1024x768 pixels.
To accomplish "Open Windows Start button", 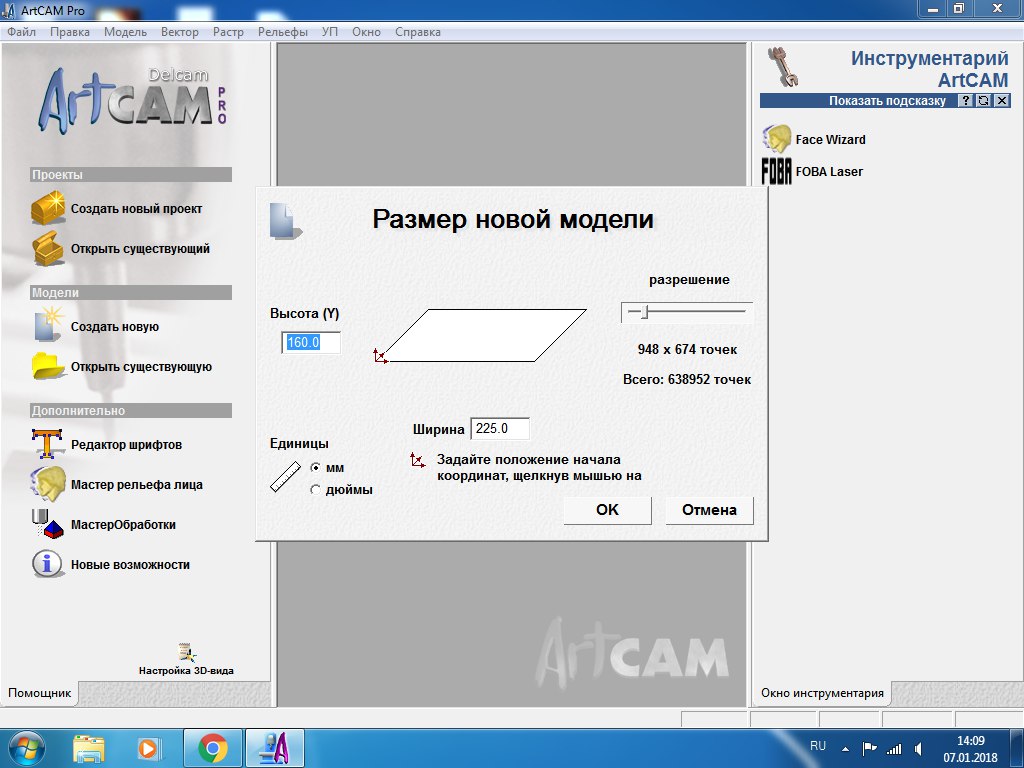I will click(26, 748).
